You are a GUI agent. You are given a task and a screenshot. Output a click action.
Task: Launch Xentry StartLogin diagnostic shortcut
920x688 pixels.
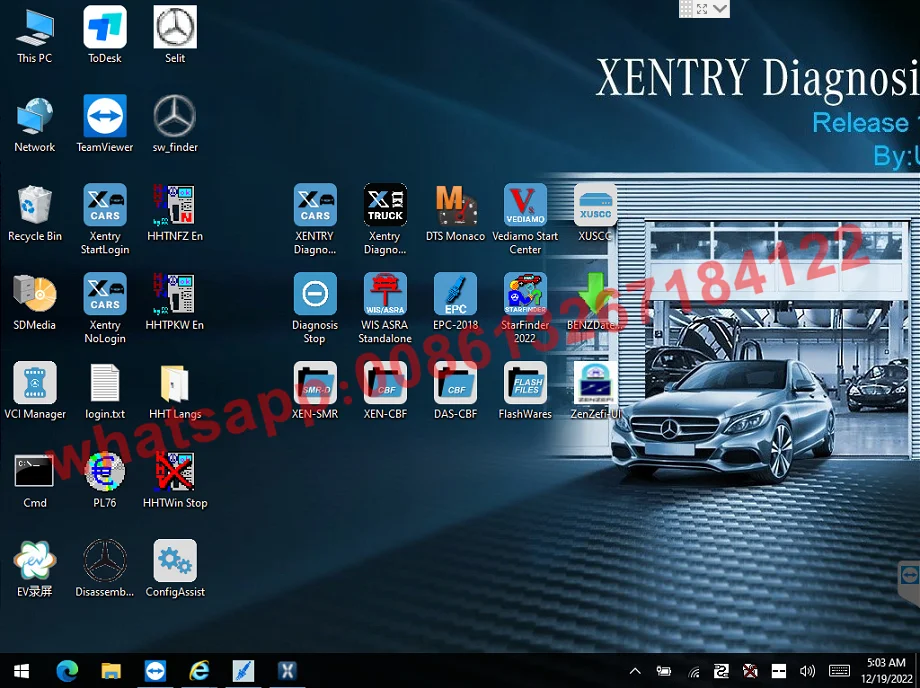point(104,206)
